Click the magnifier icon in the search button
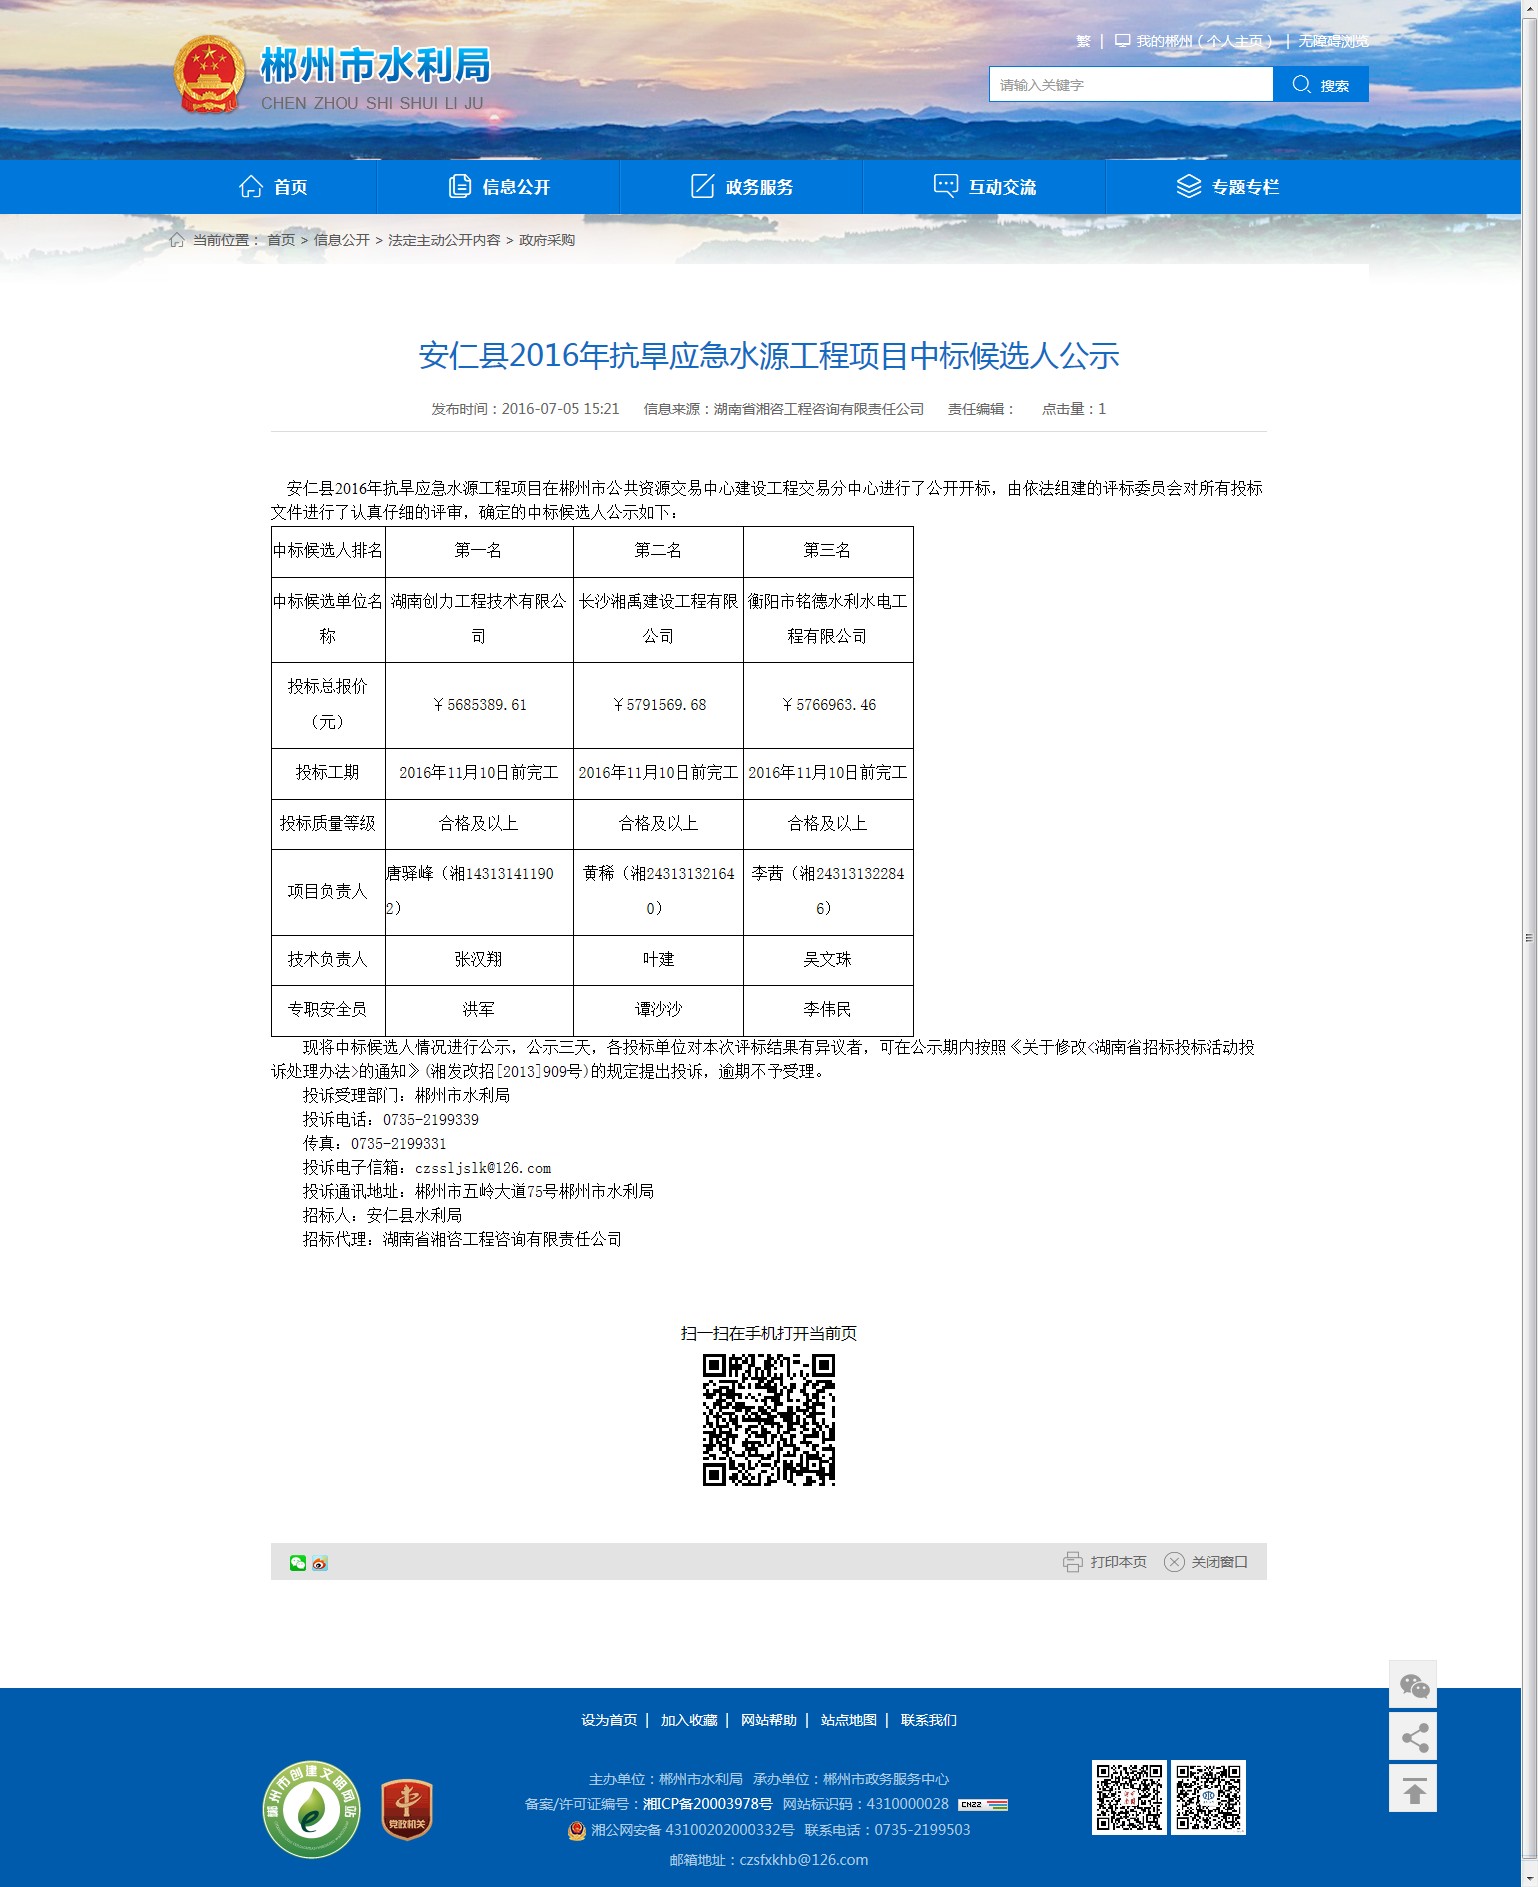This screenshot has width=1538, height=1887. 1301,84
